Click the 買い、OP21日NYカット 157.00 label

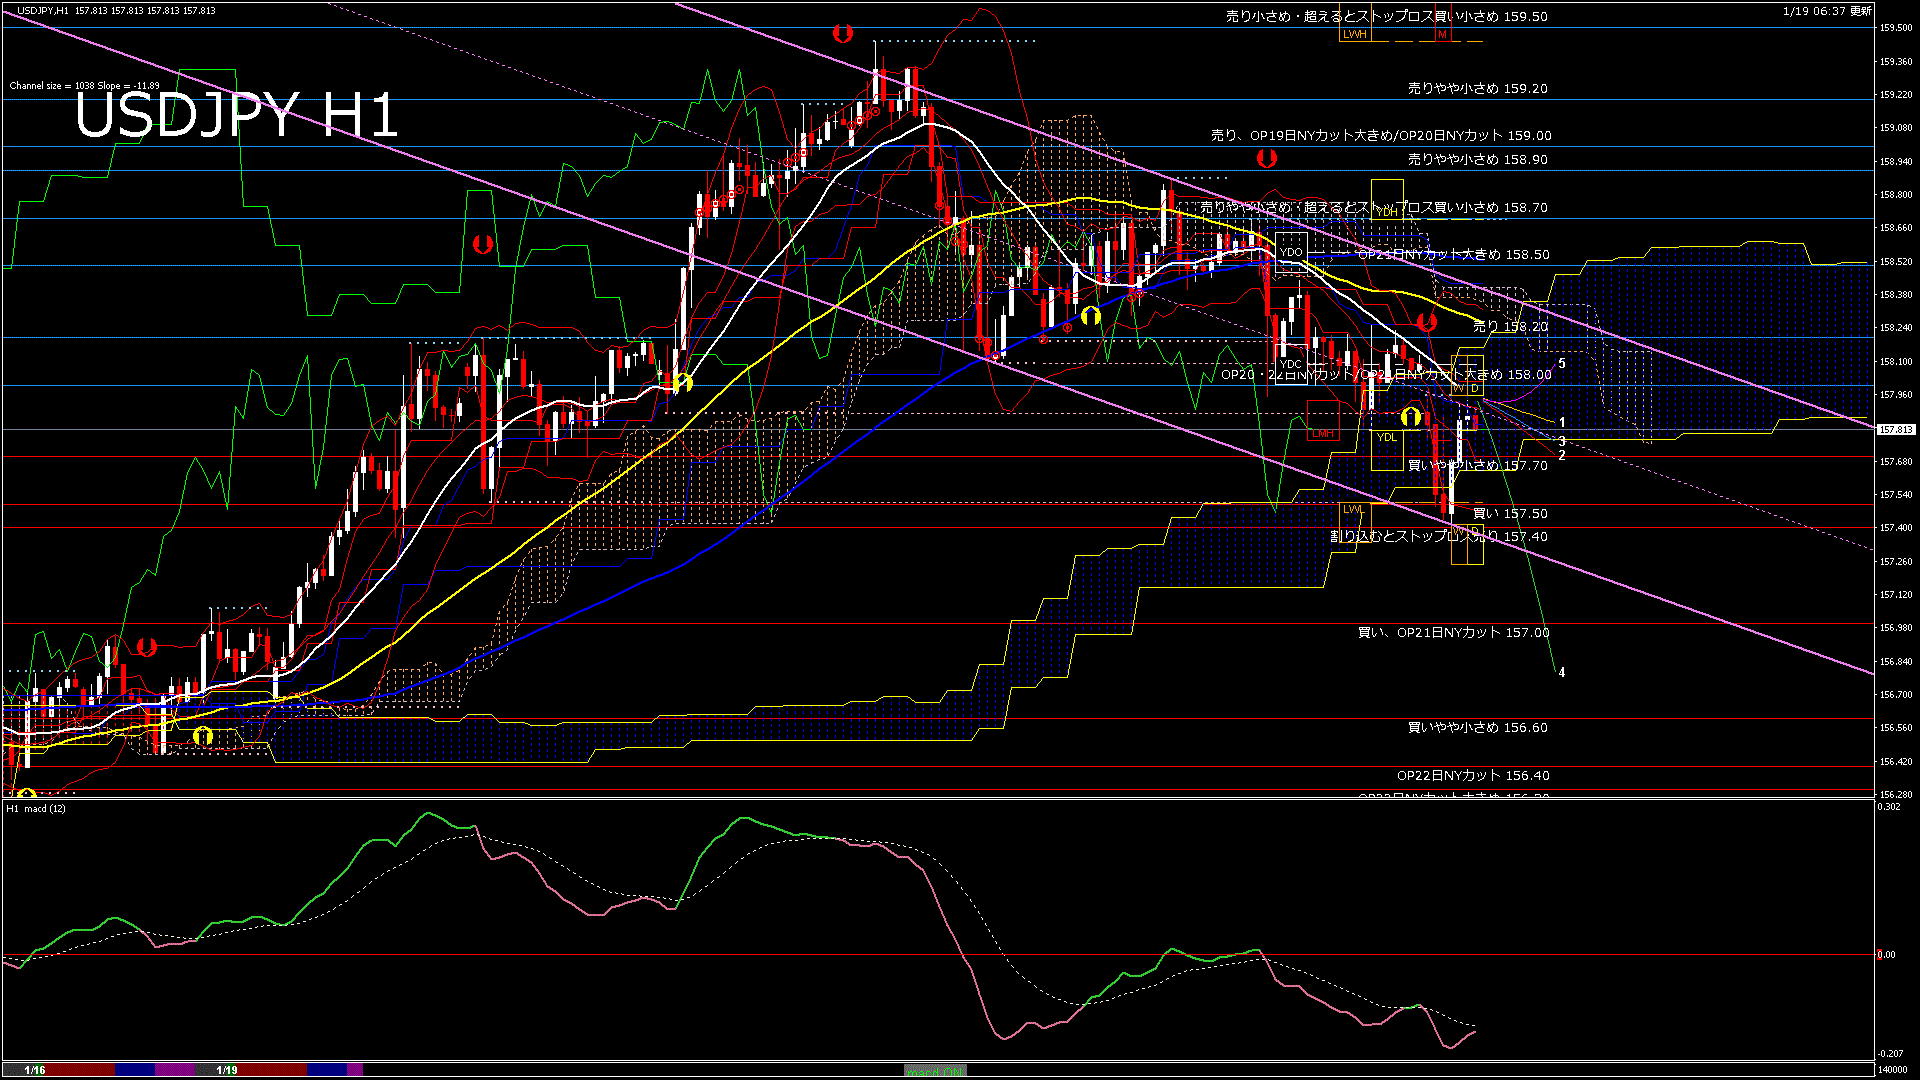click(x=1453, y=632)
